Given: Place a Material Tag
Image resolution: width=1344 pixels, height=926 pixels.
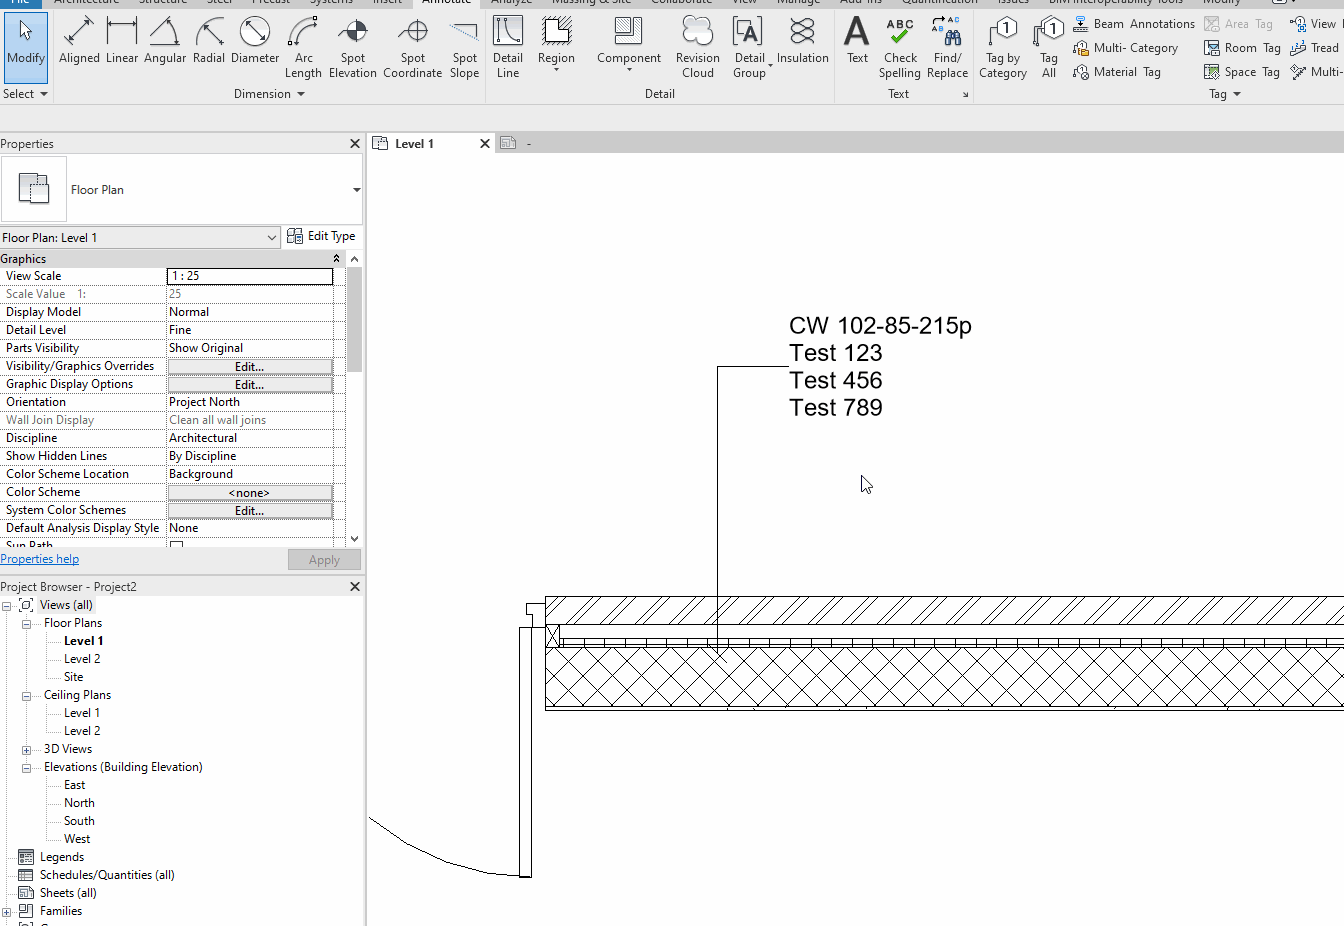Looking at the screenshot, I should pos(1117,72).
